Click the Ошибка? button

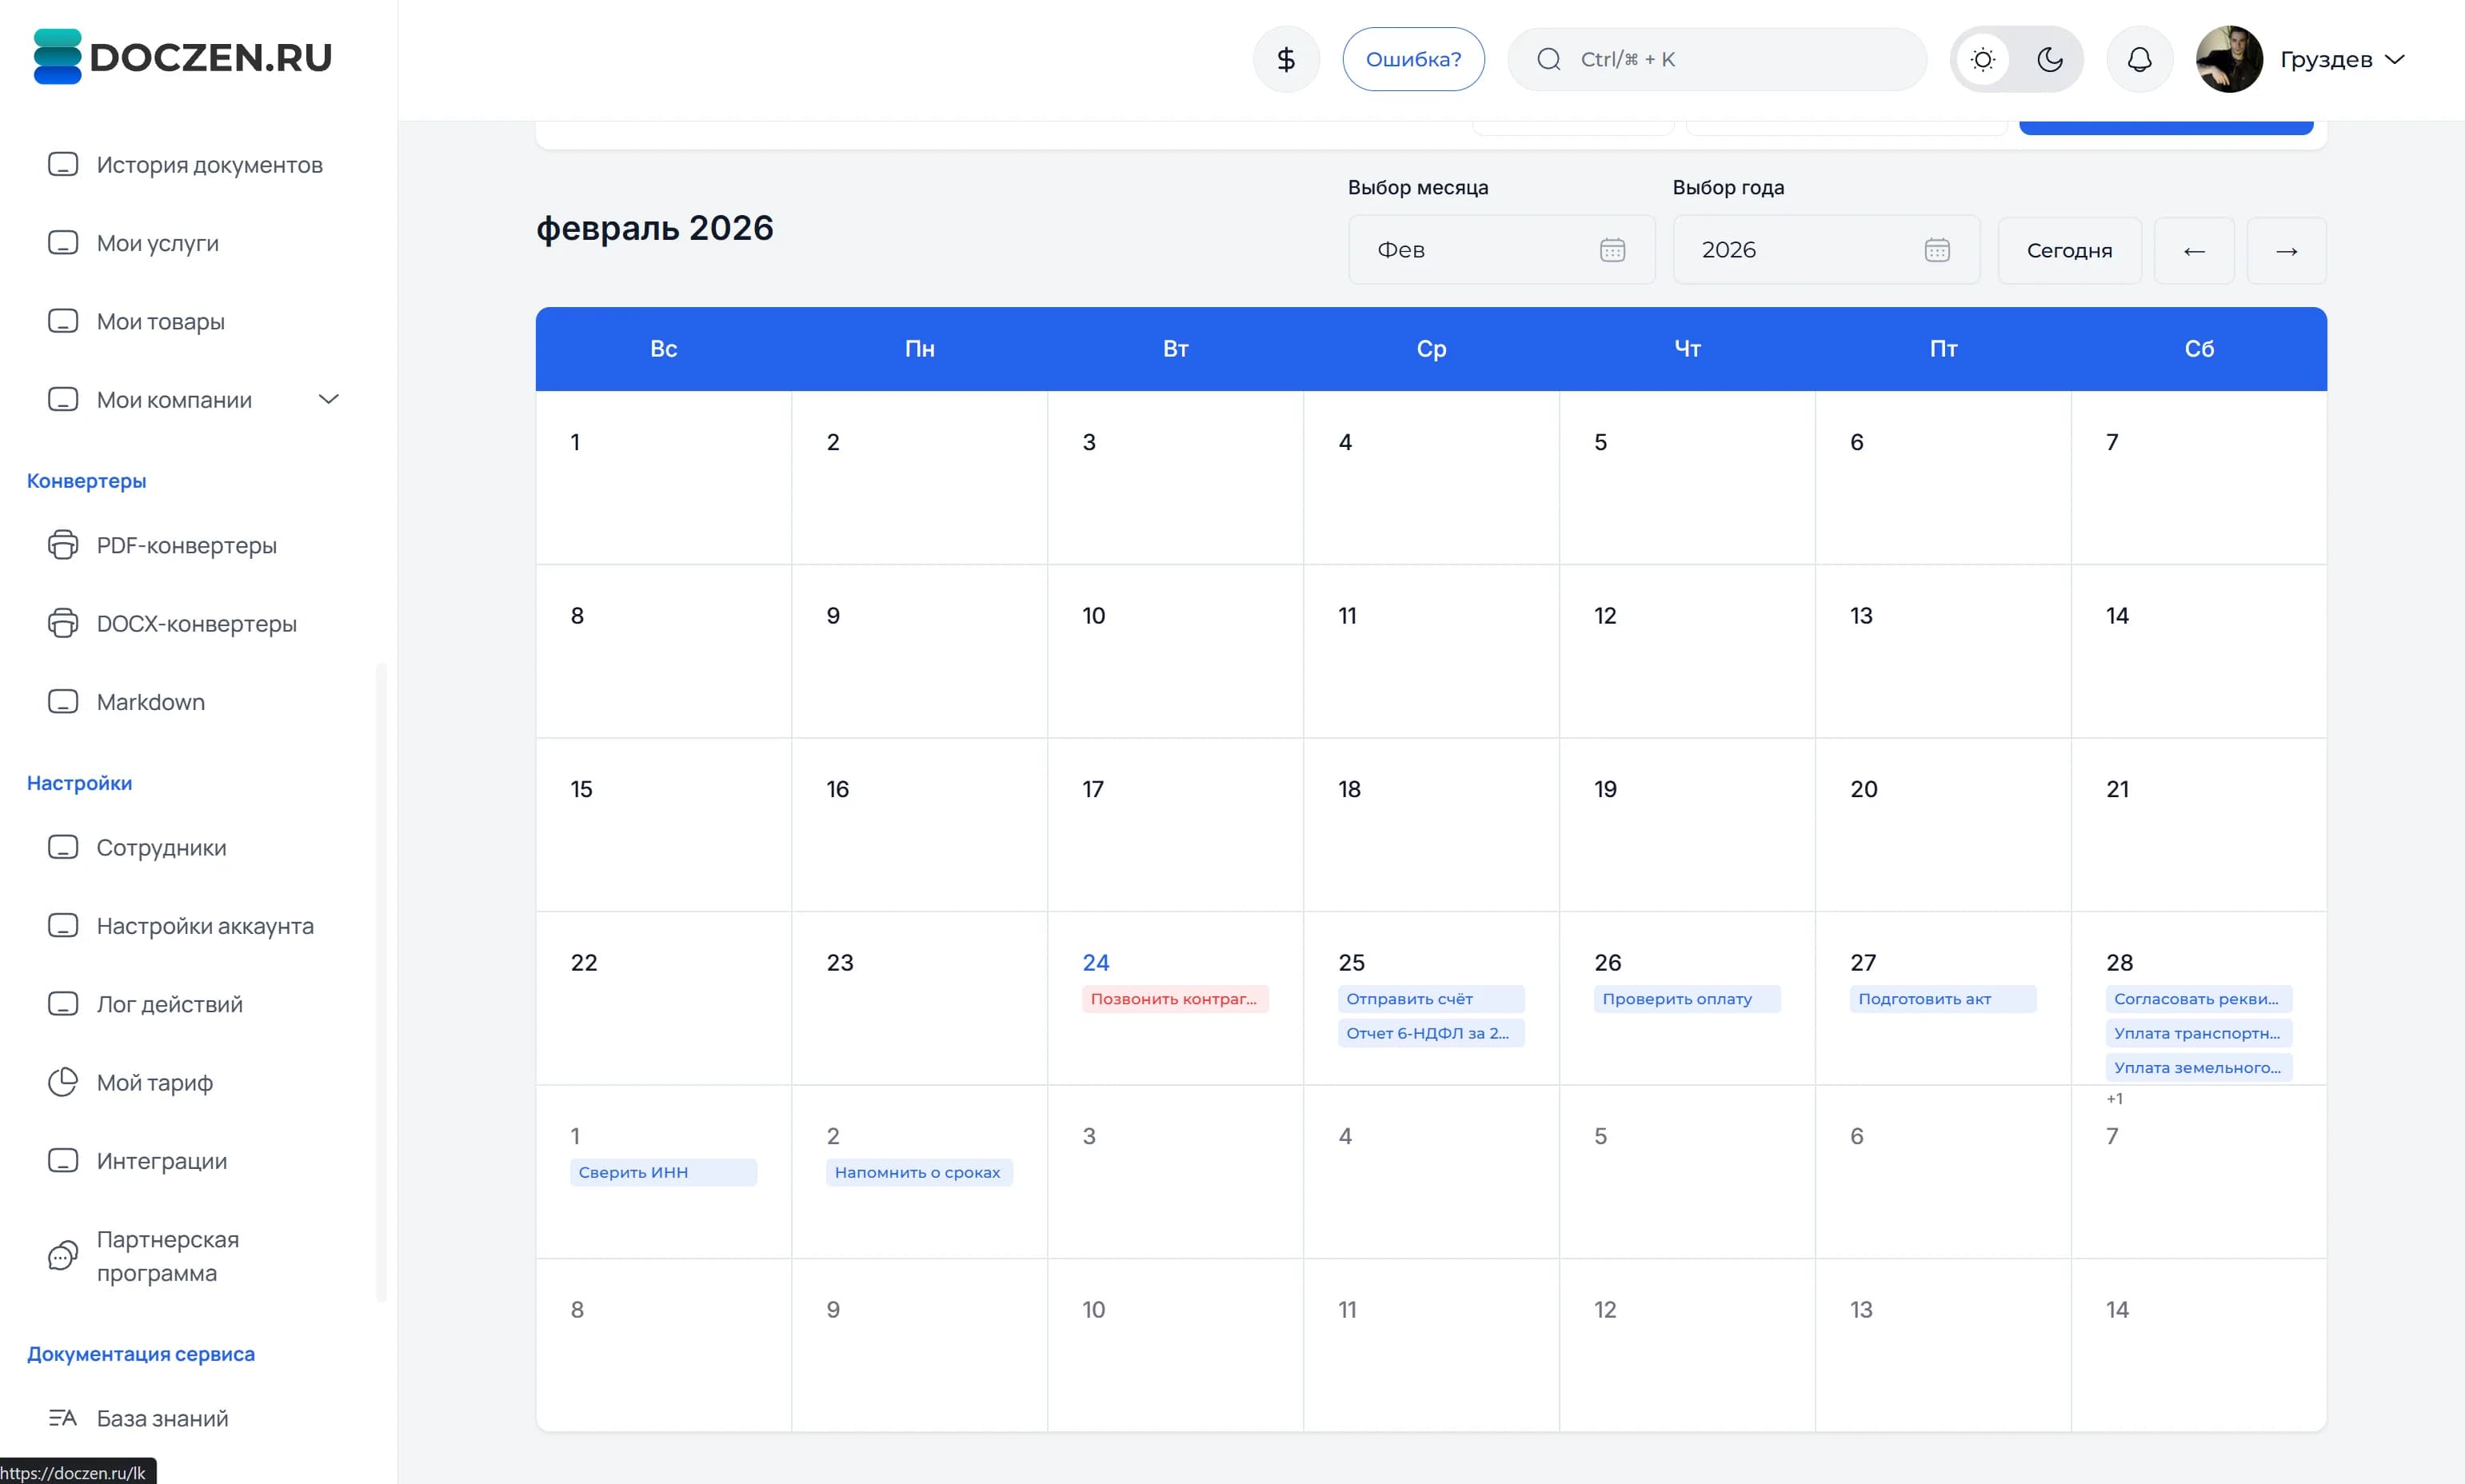click(x=1413, y=59)
